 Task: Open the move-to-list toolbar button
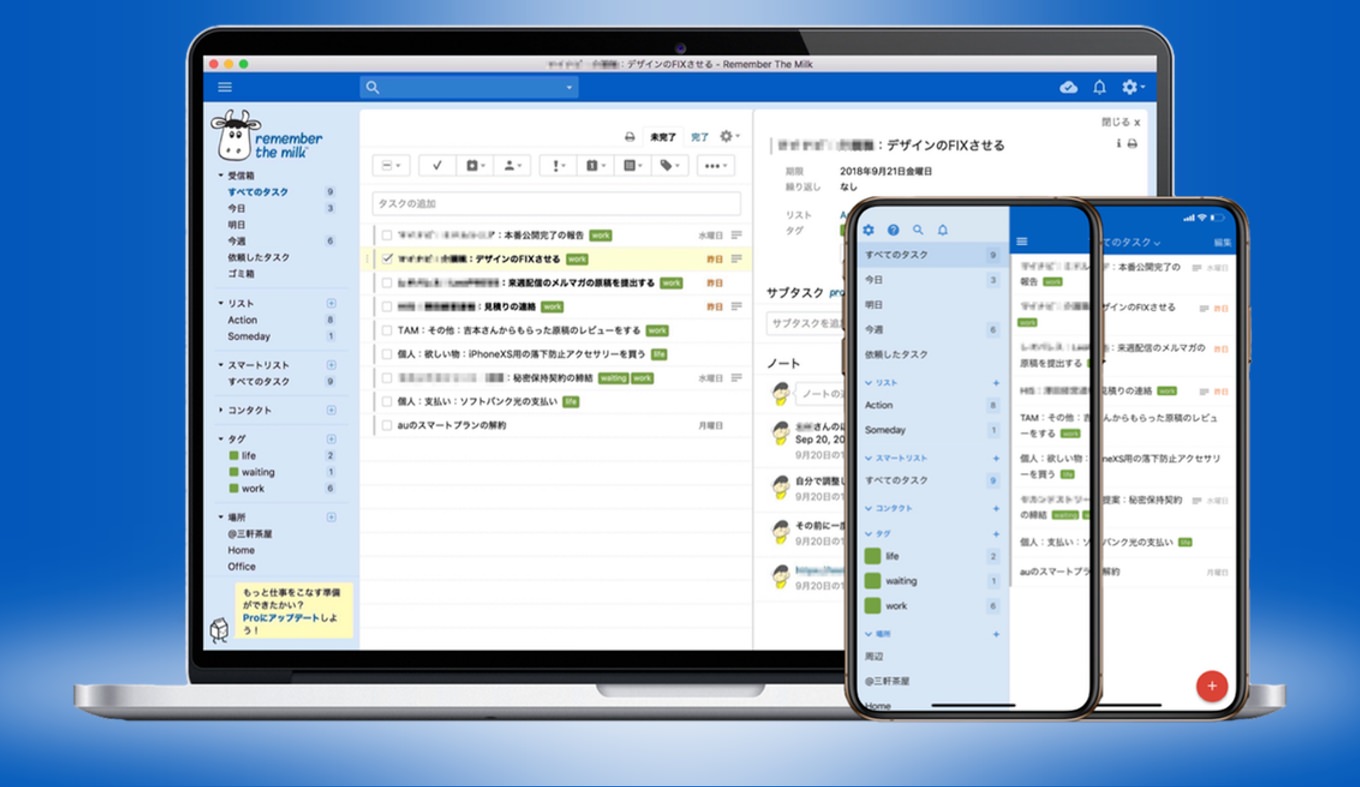[x=631, y=165]
